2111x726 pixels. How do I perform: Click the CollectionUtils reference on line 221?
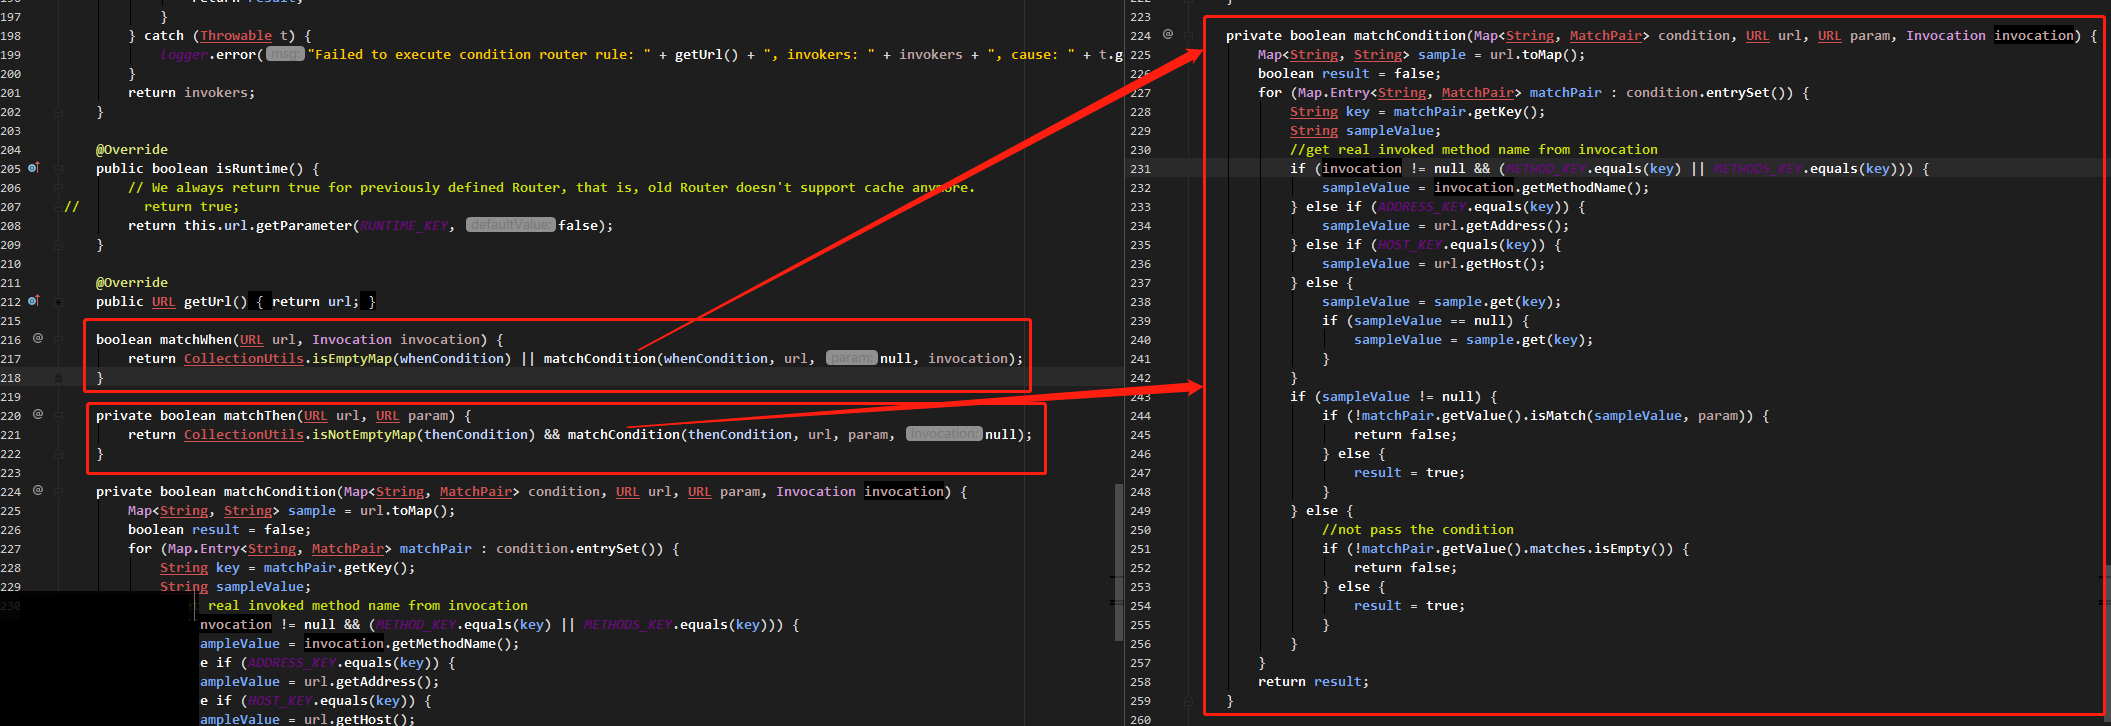[x=244, y=434]
